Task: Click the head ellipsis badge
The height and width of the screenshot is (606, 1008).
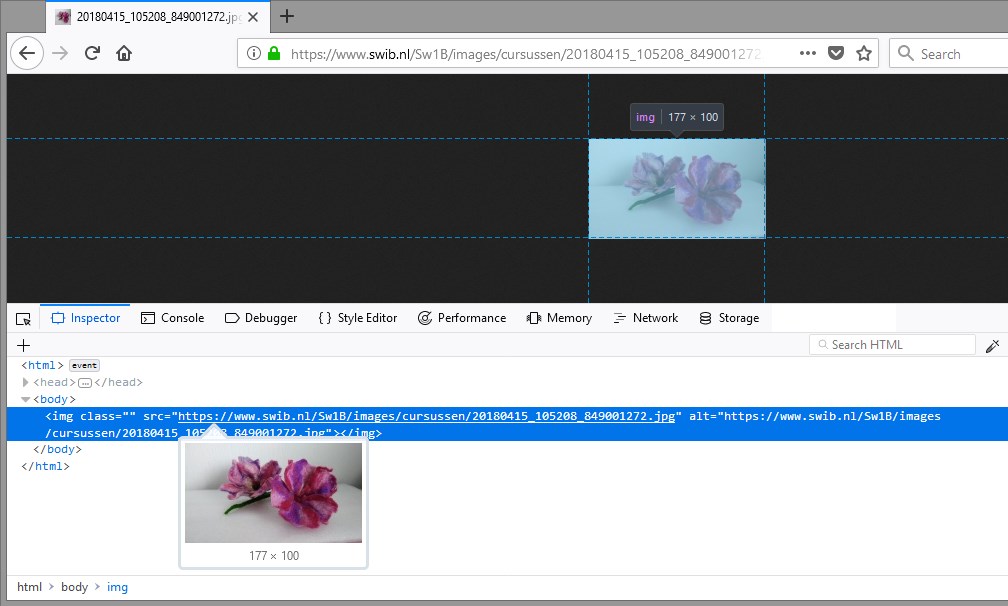Action: pos(85,383)
